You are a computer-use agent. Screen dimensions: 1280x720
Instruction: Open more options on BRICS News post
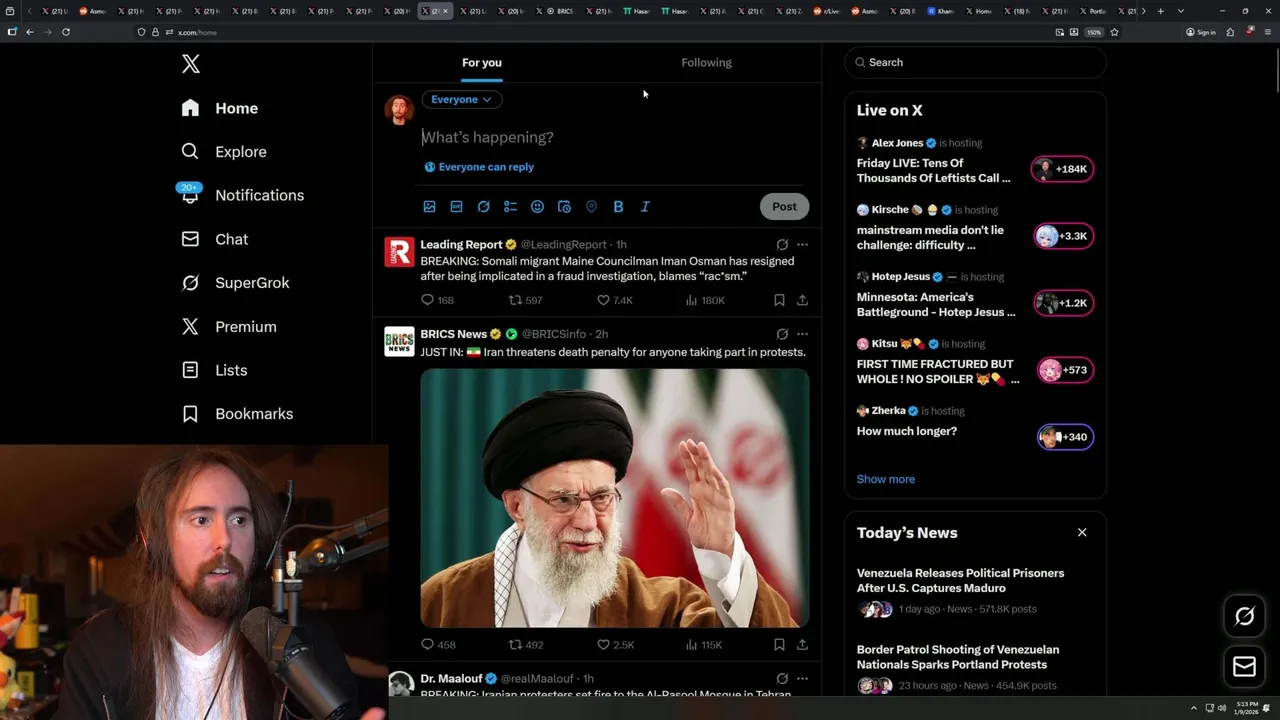coord(802,334)
